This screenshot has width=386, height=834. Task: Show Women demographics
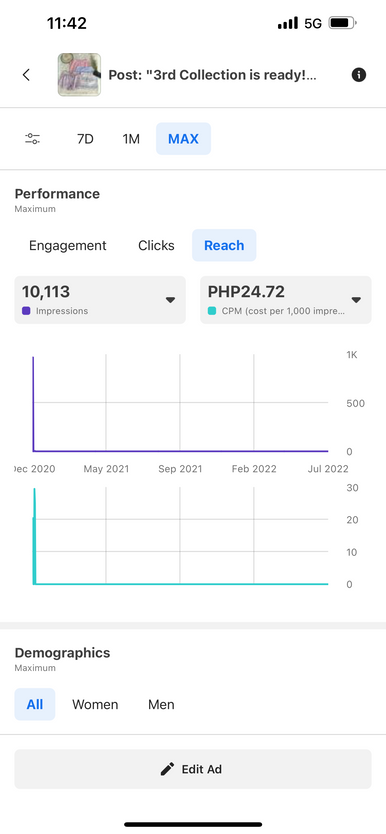point(95,704)
